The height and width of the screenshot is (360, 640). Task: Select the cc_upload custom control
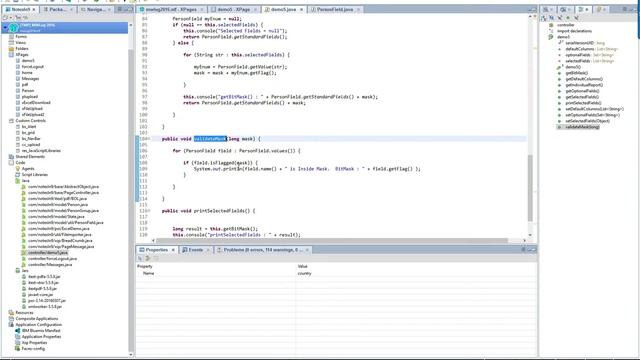click(31, 144)
